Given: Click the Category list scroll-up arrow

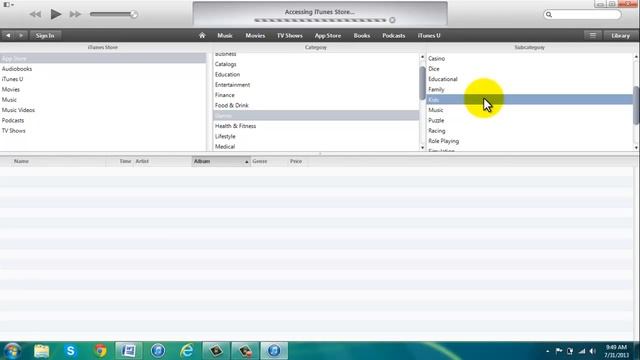Looking at the screenshot, I should (x=422, y=57).
